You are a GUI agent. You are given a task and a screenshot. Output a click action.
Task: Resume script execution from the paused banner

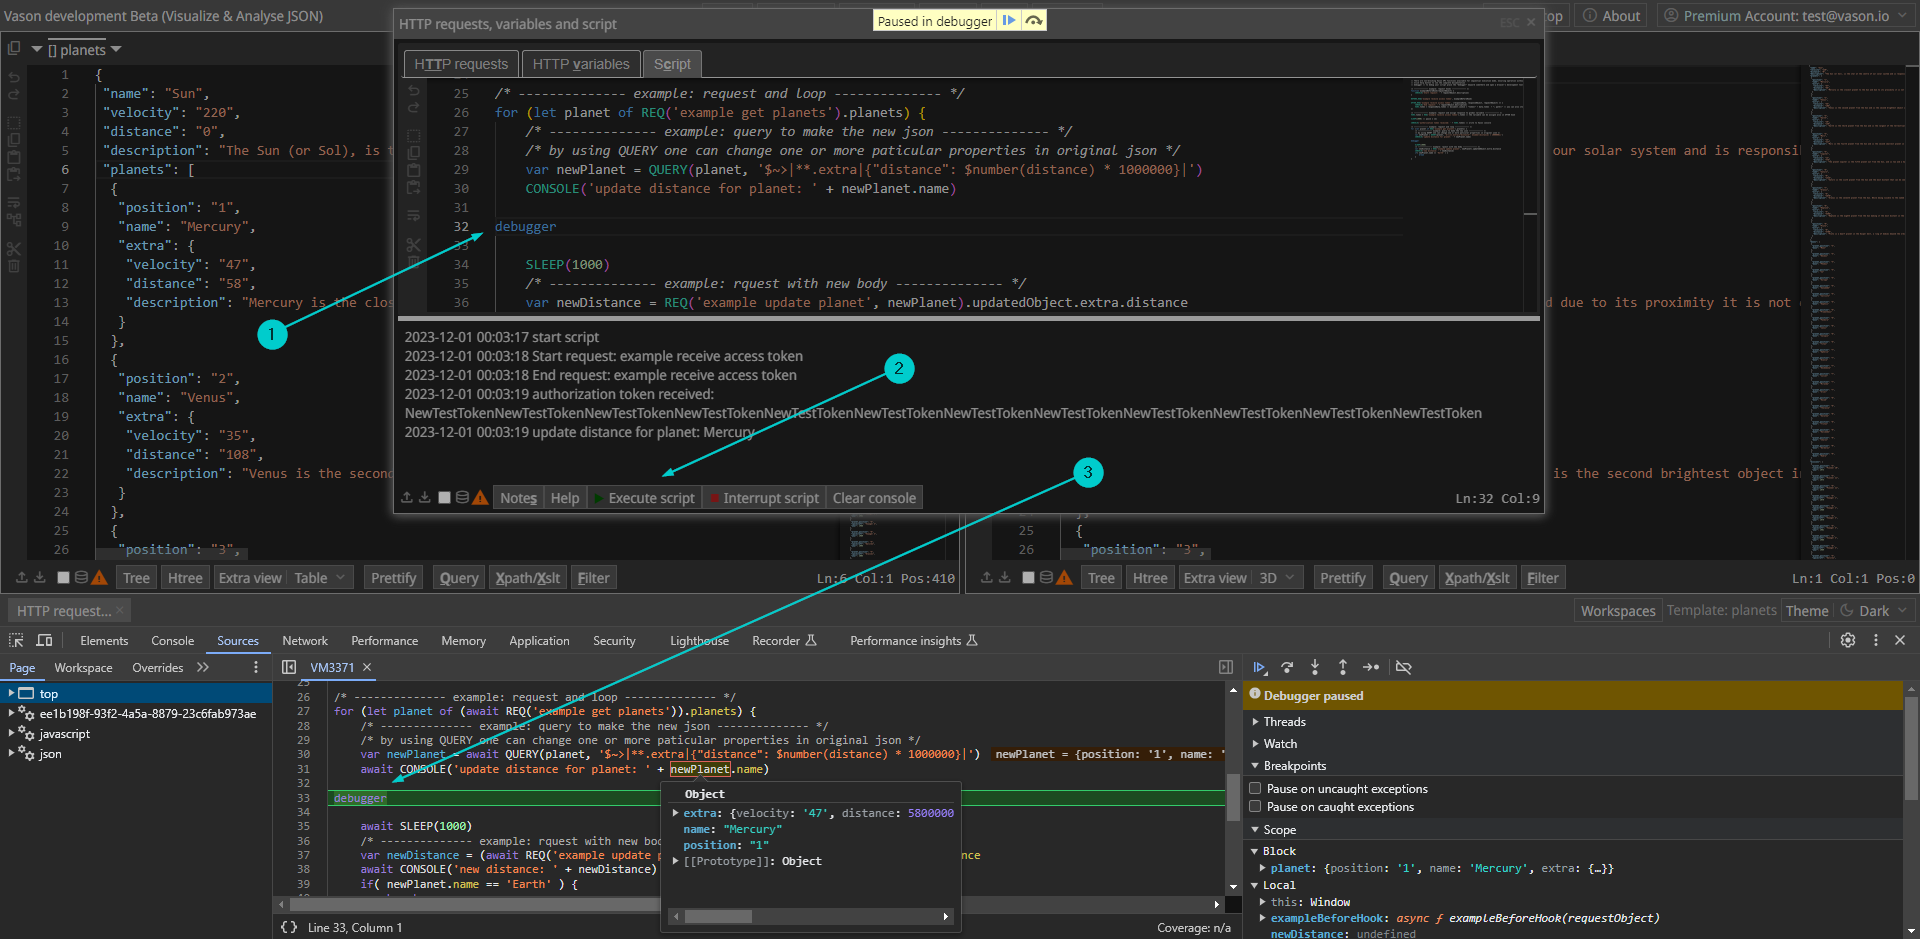(x=1010, y=20)
